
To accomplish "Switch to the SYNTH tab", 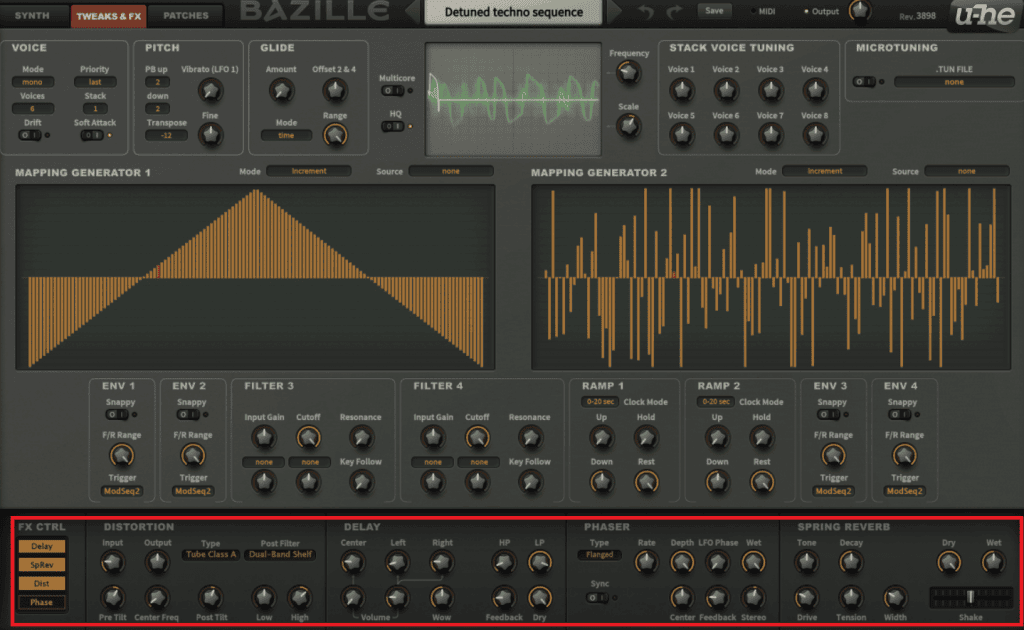I will [32, 15].
